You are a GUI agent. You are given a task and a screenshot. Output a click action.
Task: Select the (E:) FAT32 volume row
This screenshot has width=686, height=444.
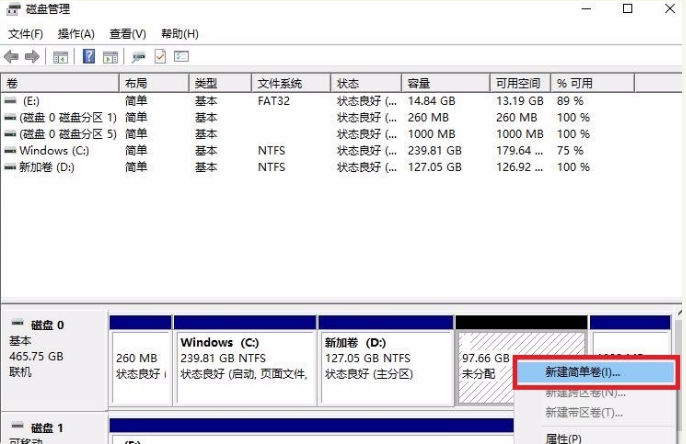(30, 101)
